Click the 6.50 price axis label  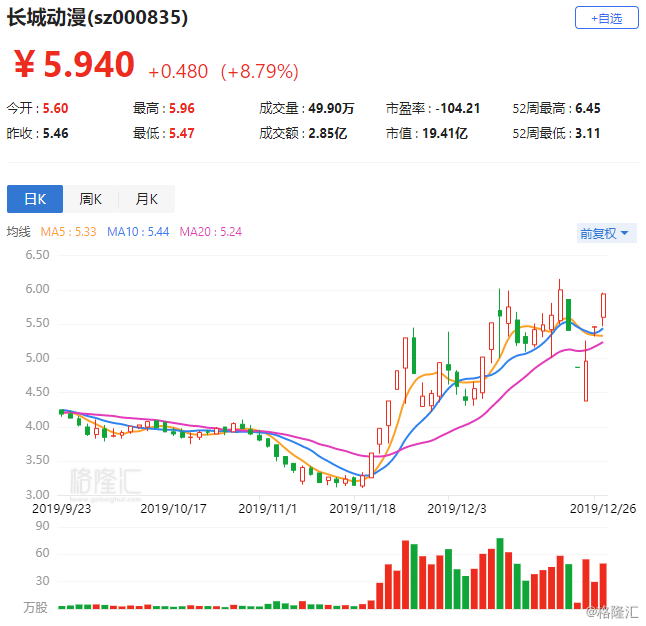[37, 255]
